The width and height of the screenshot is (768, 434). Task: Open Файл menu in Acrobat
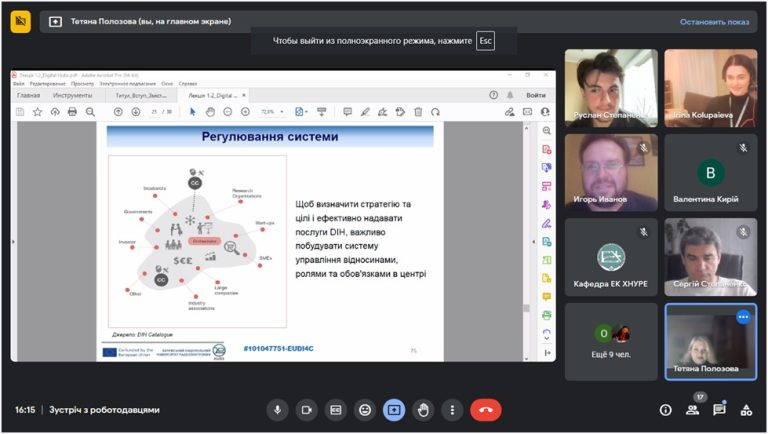coord(19,84)
